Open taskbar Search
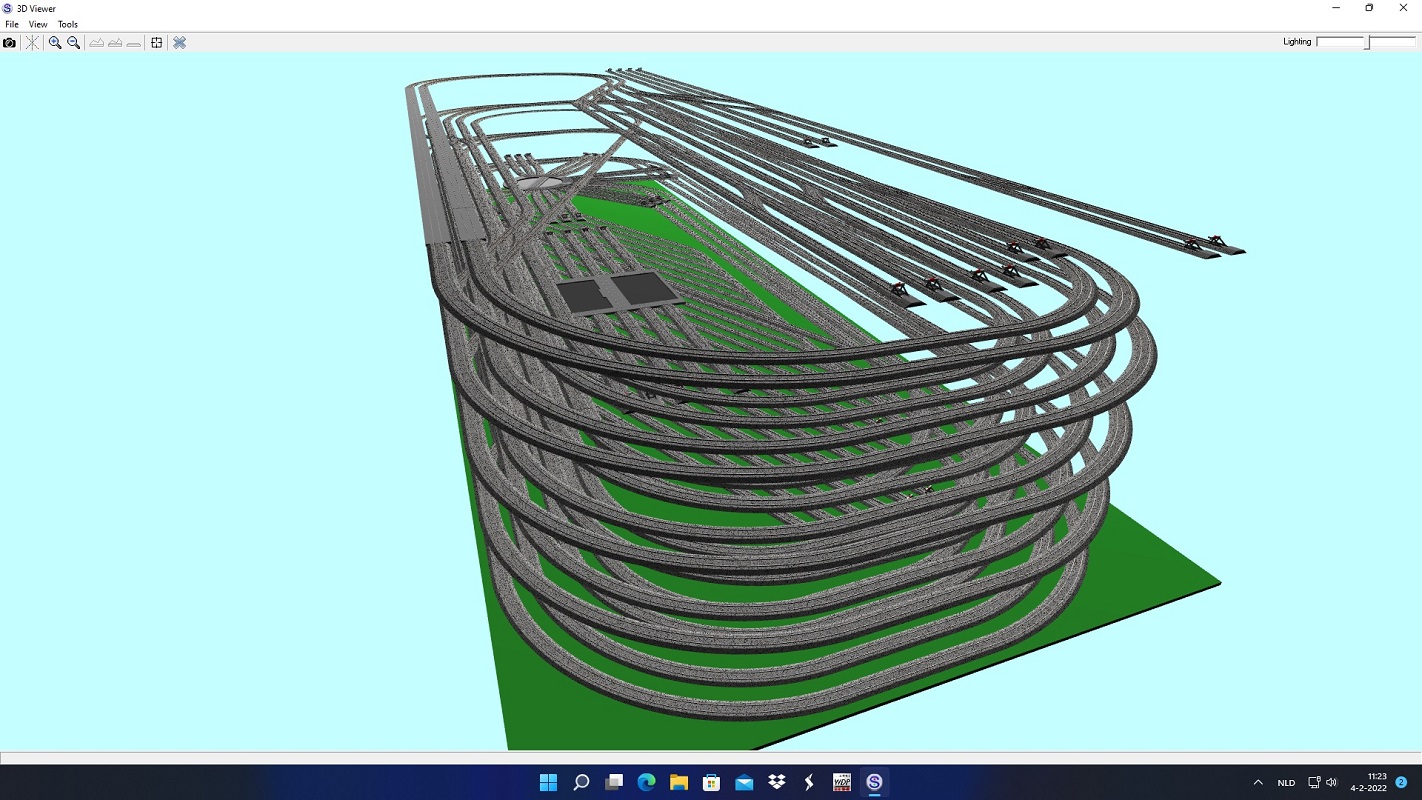 point(581,782)
